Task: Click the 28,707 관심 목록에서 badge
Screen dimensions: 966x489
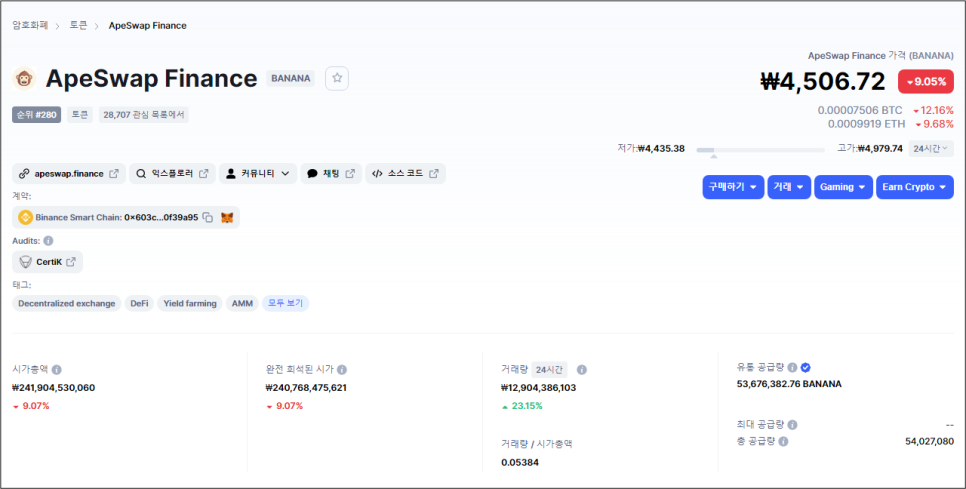Action: pyautogui.click(x=144, y=115)
